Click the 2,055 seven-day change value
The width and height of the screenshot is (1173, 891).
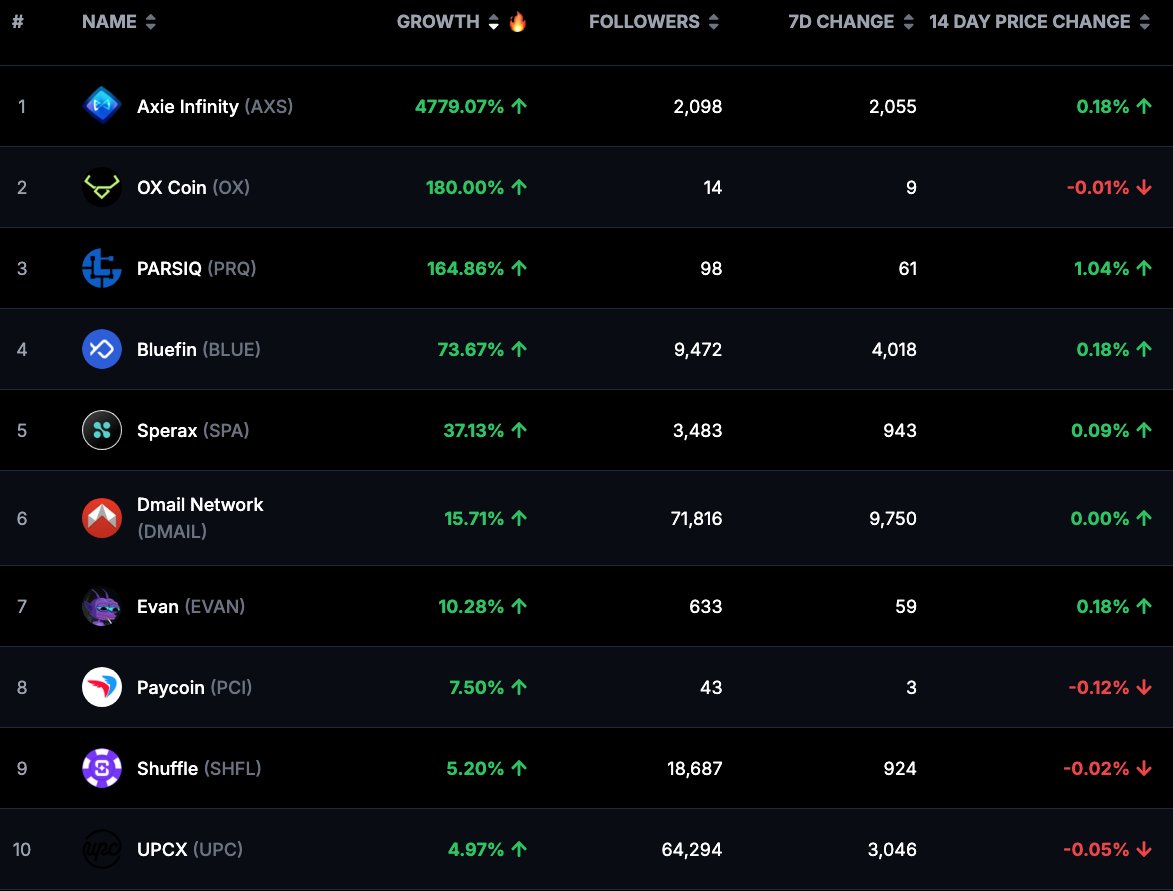click(x=892, y=106)
